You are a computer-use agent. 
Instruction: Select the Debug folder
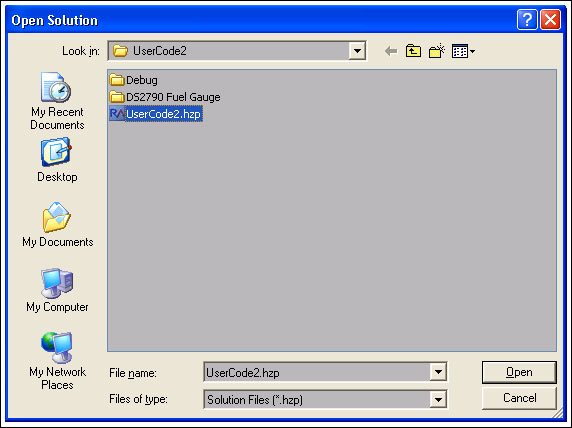tap(134, 80)
